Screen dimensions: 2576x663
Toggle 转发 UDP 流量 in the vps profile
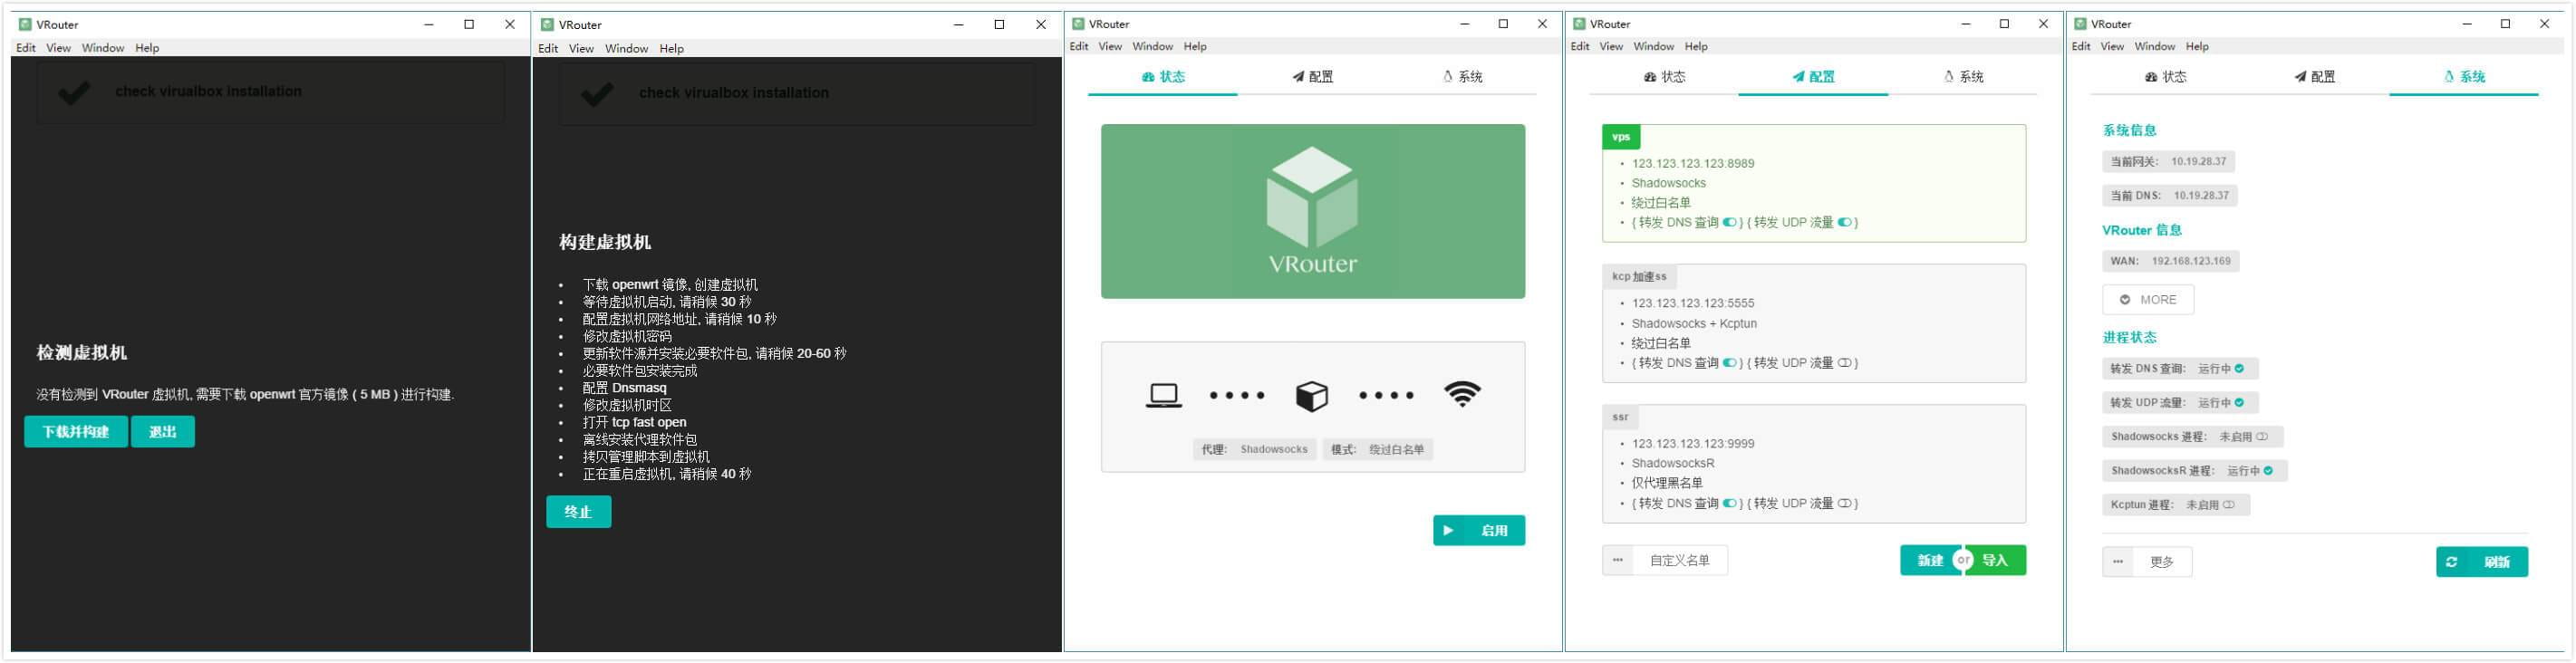(x=1844, y=223)
